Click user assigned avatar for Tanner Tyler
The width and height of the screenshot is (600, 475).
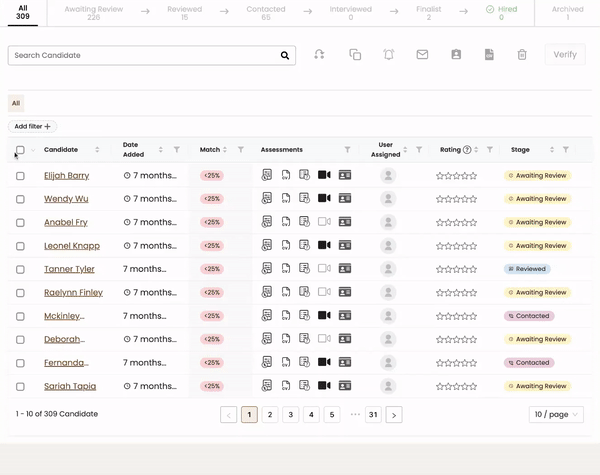[x=388, y=269]
